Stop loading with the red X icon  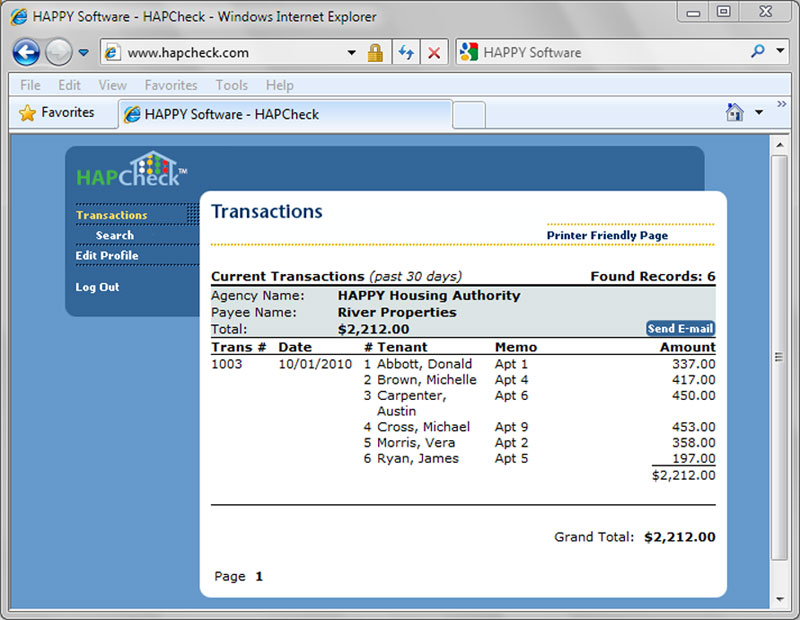[x=434, y=52]
